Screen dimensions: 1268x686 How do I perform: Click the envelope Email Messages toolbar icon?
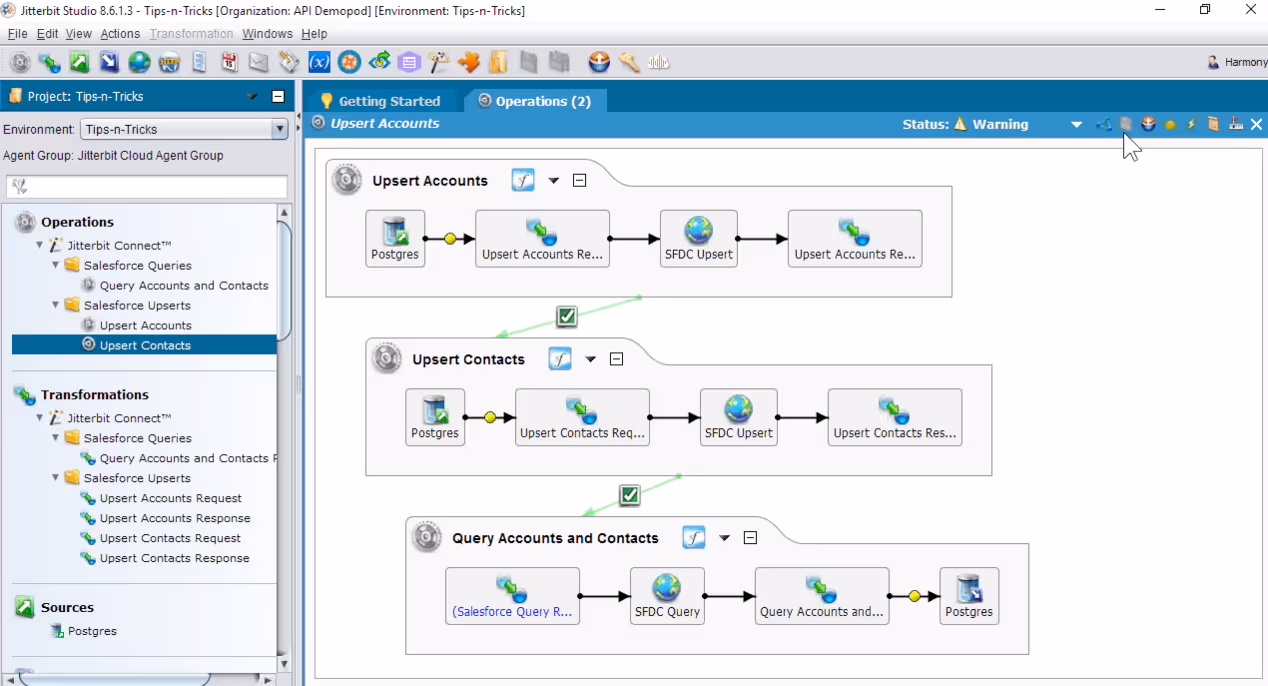(x=260, y=62)
